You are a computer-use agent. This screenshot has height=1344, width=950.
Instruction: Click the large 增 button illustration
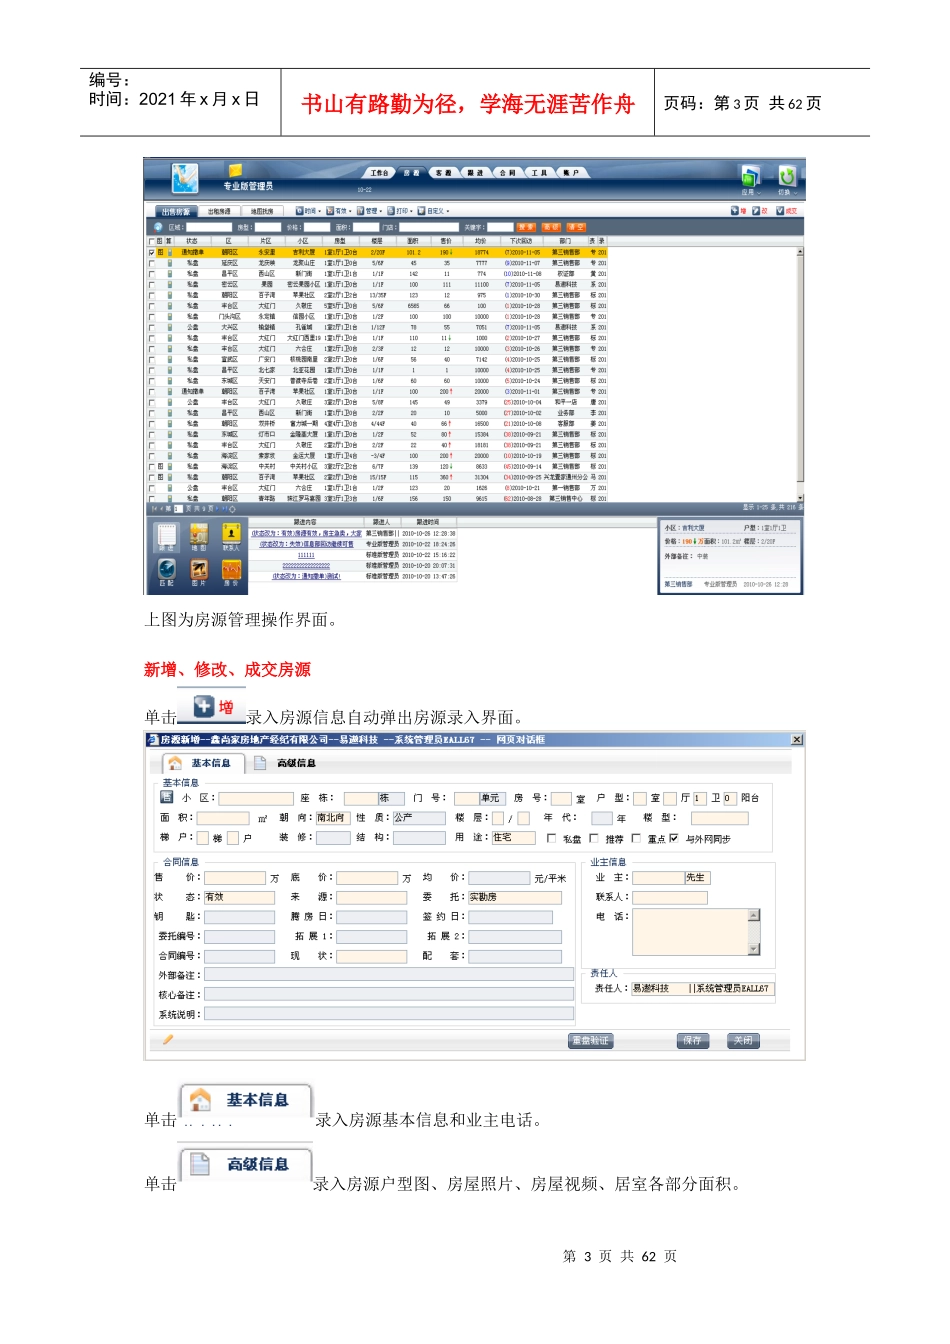click(x=211, y=707)
